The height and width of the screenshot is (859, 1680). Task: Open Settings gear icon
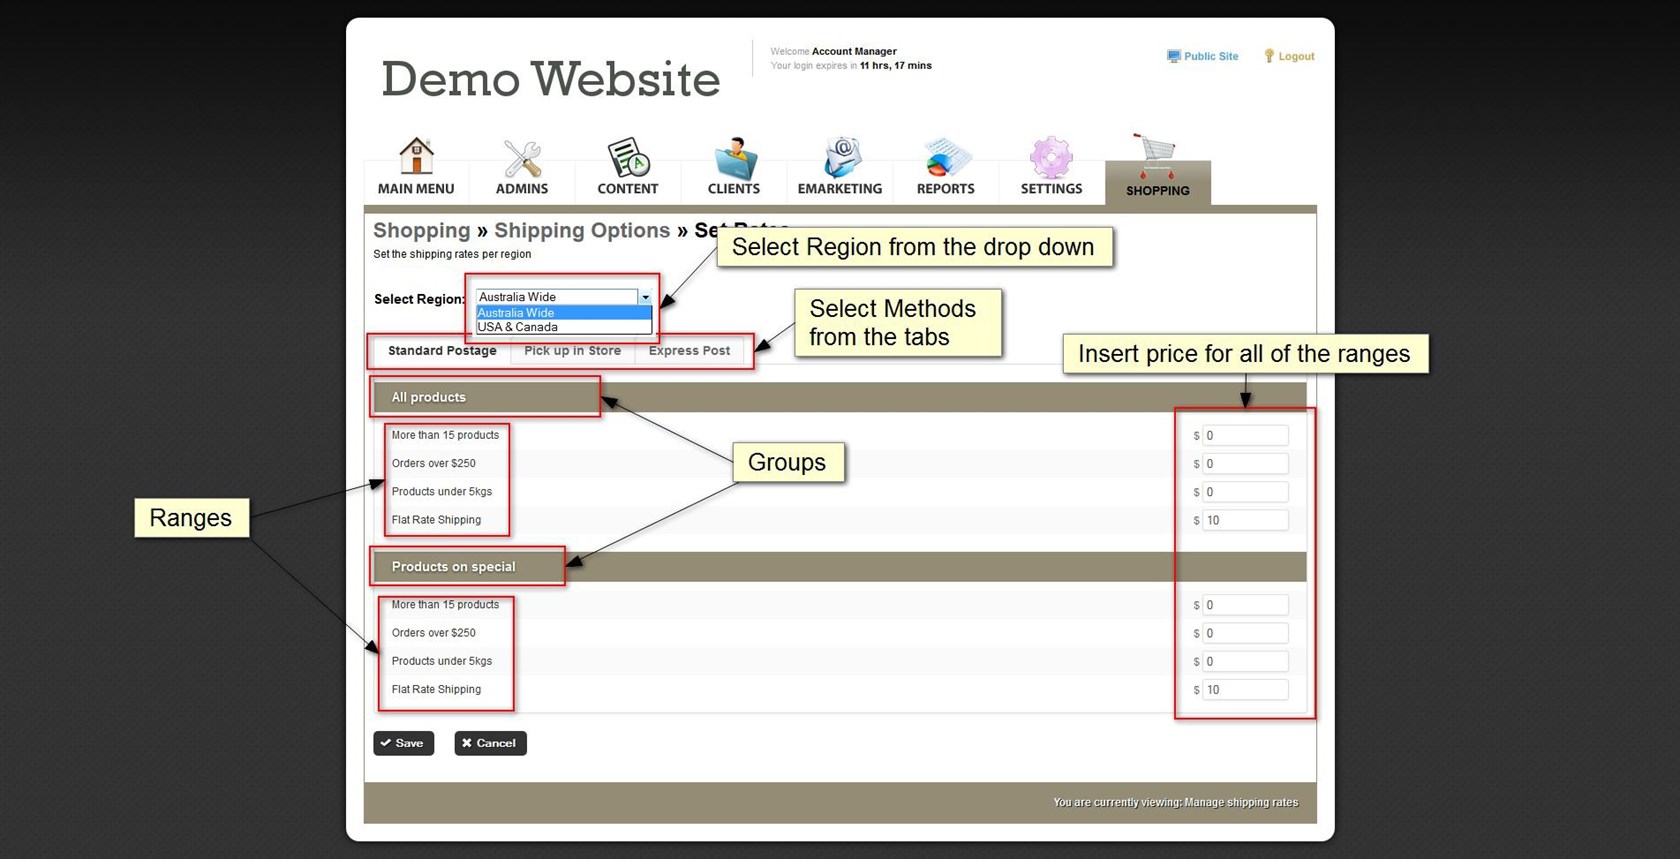click(x=1051, y=158)
